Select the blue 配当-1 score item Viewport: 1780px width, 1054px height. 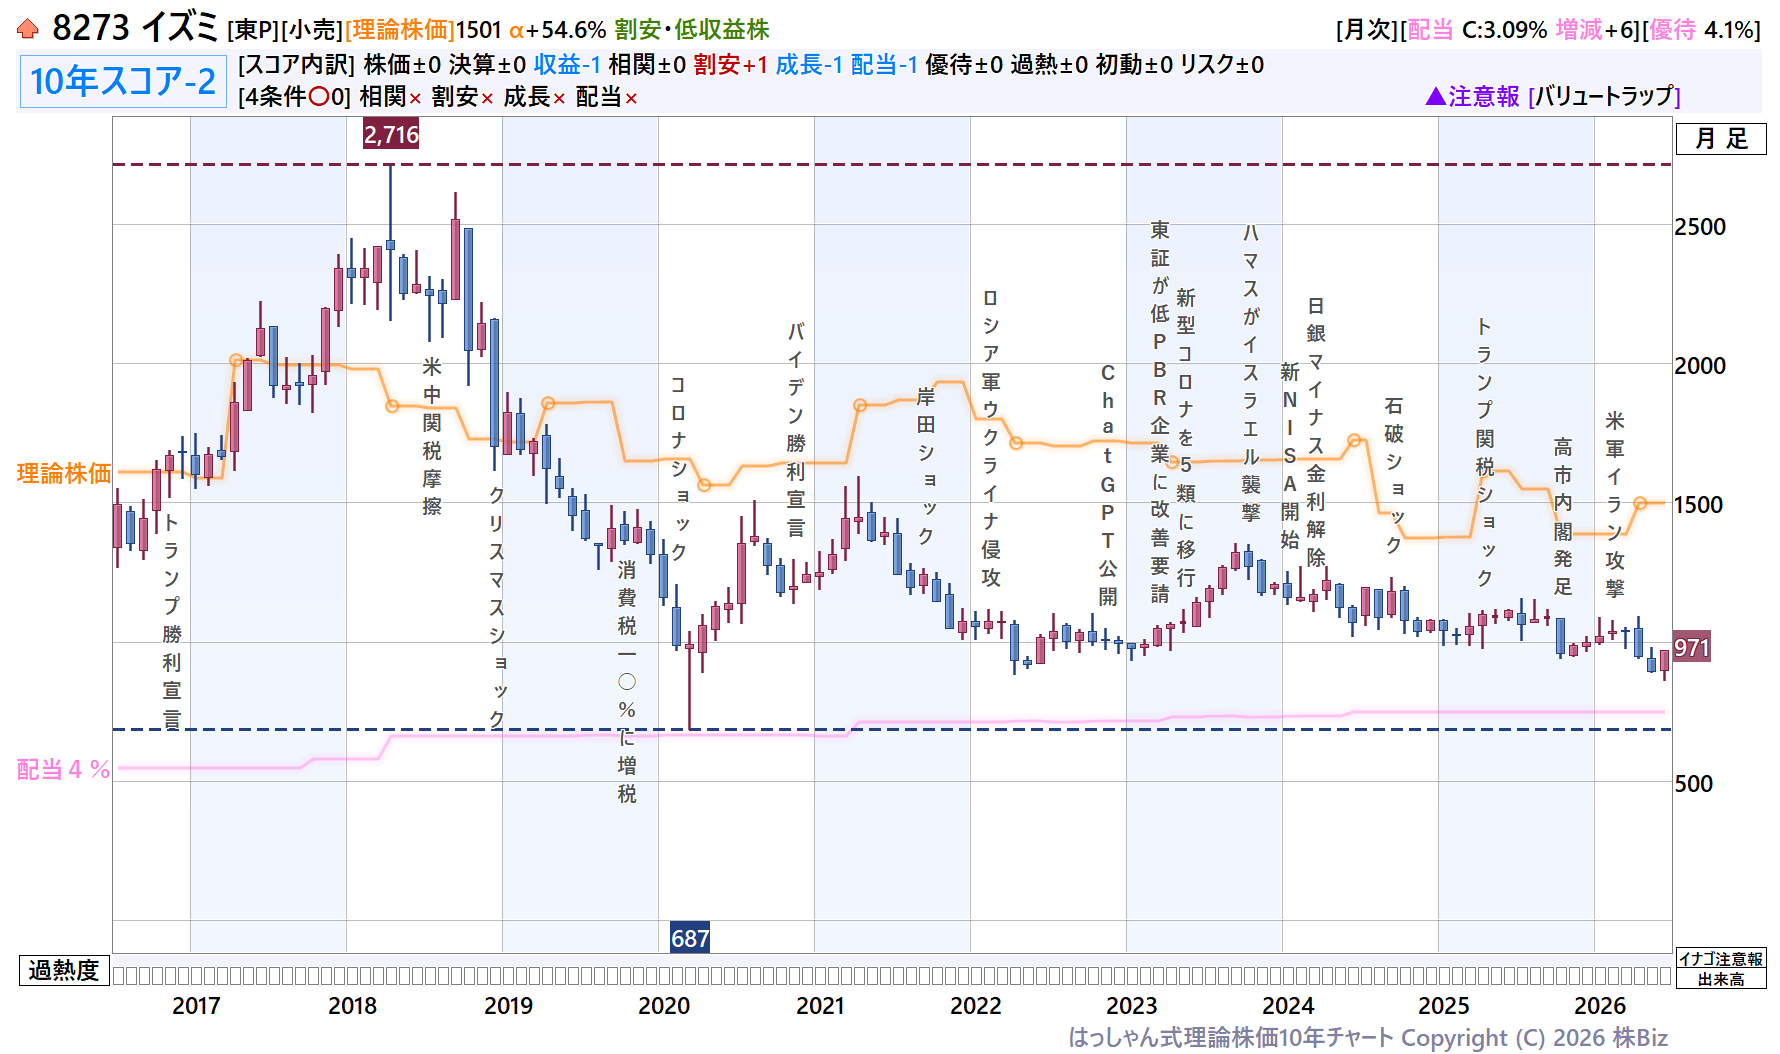pos(884,65)
